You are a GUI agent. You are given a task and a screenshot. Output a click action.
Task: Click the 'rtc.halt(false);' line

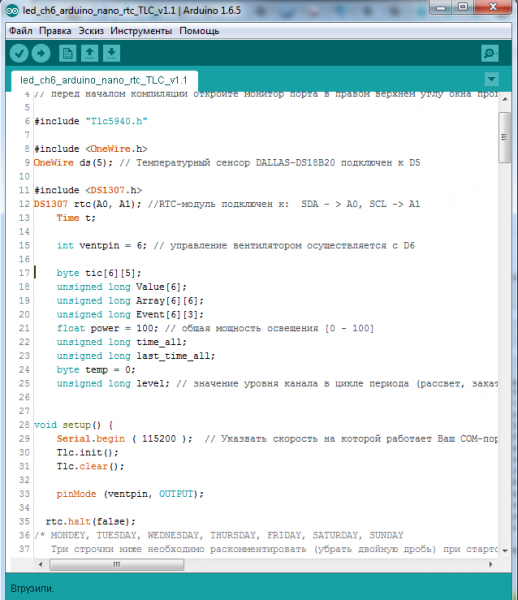(x=91, y=520)
